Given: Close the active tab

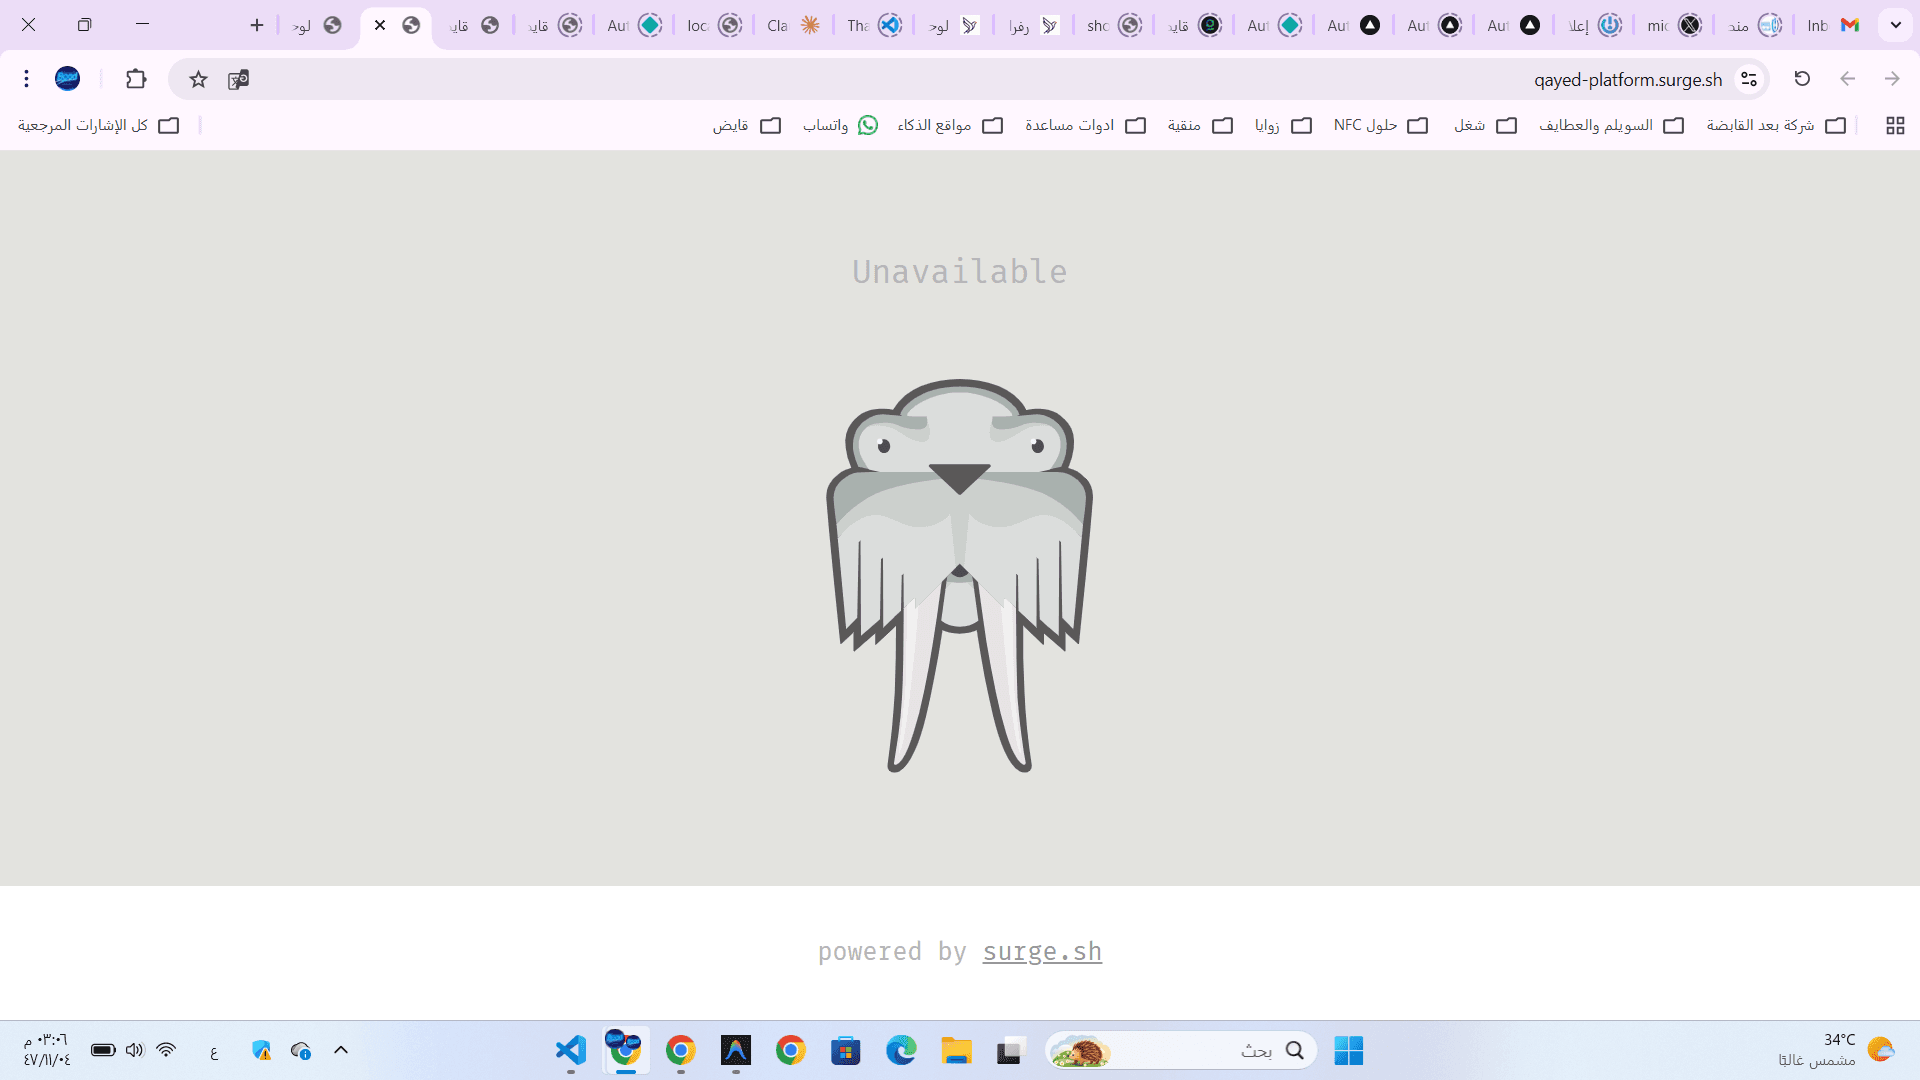Looking at the screenshot, I should [x=380, y=25].
